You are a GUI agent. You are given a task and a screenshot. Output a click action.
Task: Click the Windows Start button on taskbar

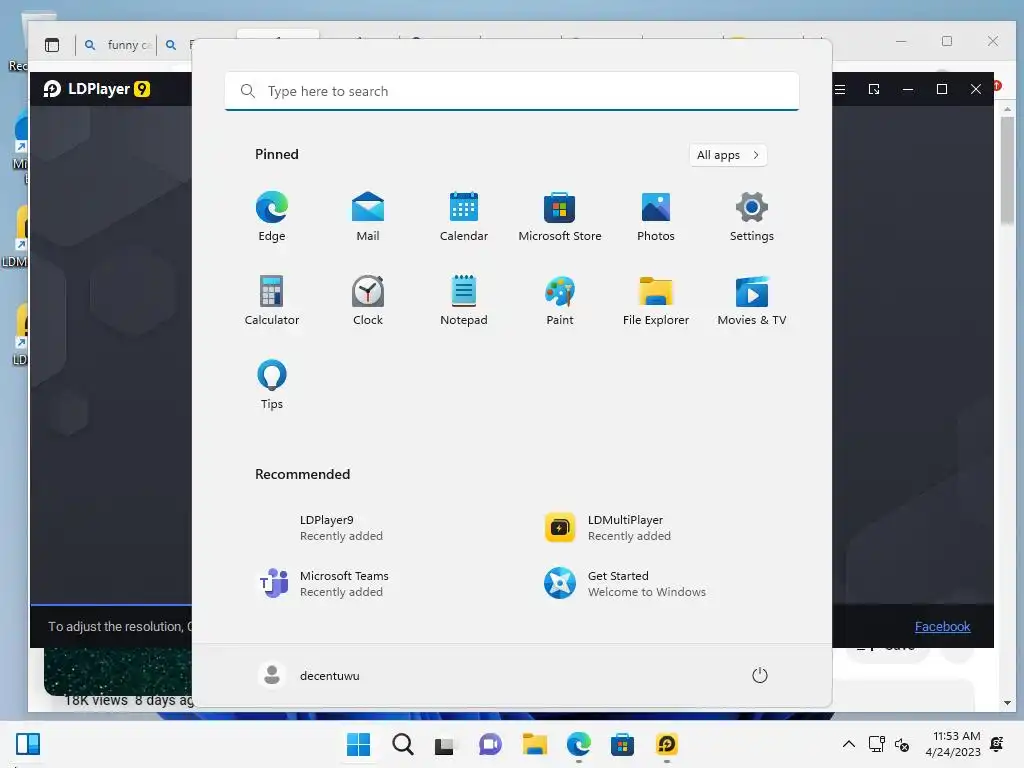(x=359, y=744)
